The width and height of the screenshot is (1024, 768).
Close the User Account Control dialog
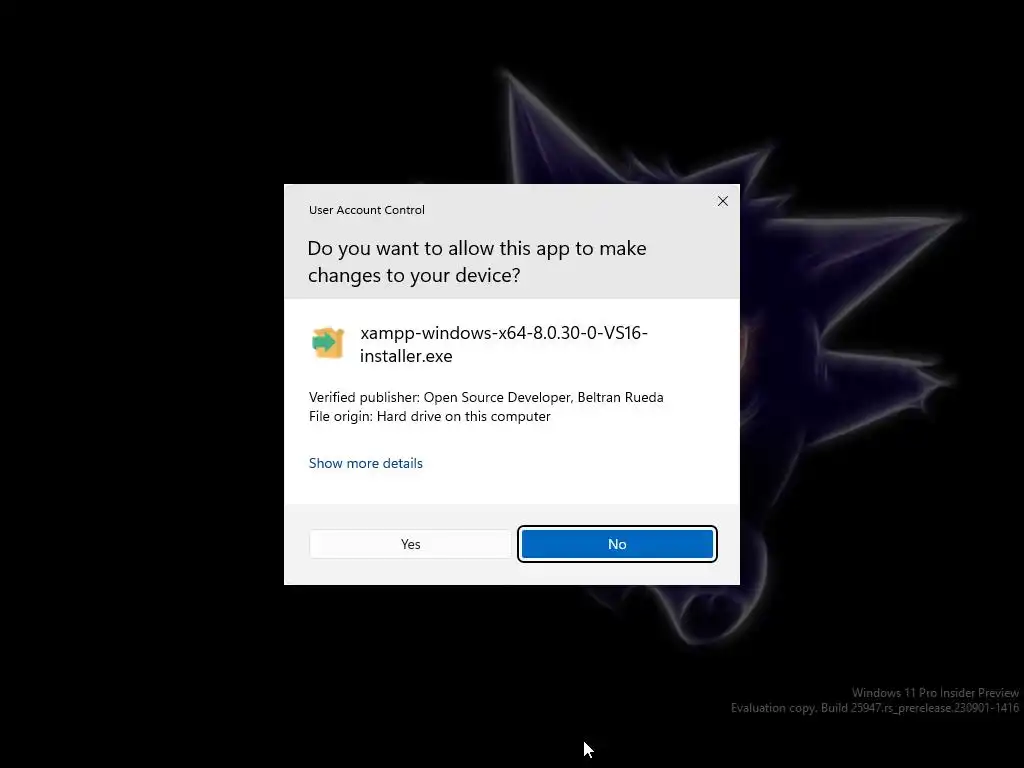pos(722,201)
